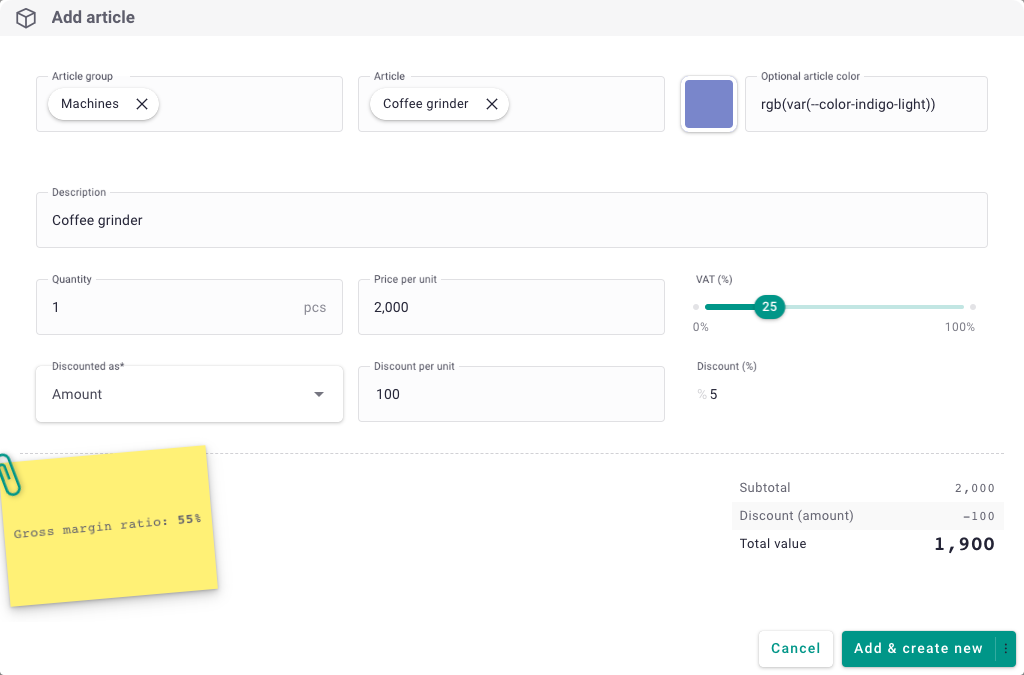Click into the Quantity input field

(170, 307)
